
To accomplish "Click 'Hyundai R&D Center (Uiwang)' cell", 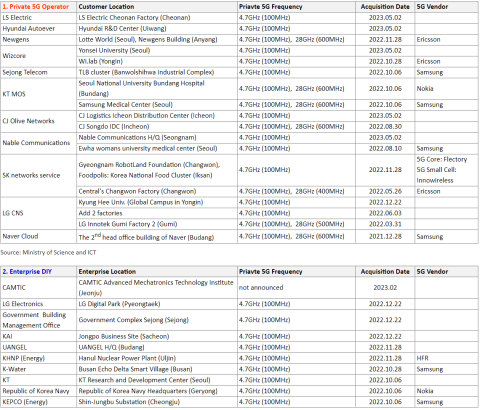I will pos(157,29).
